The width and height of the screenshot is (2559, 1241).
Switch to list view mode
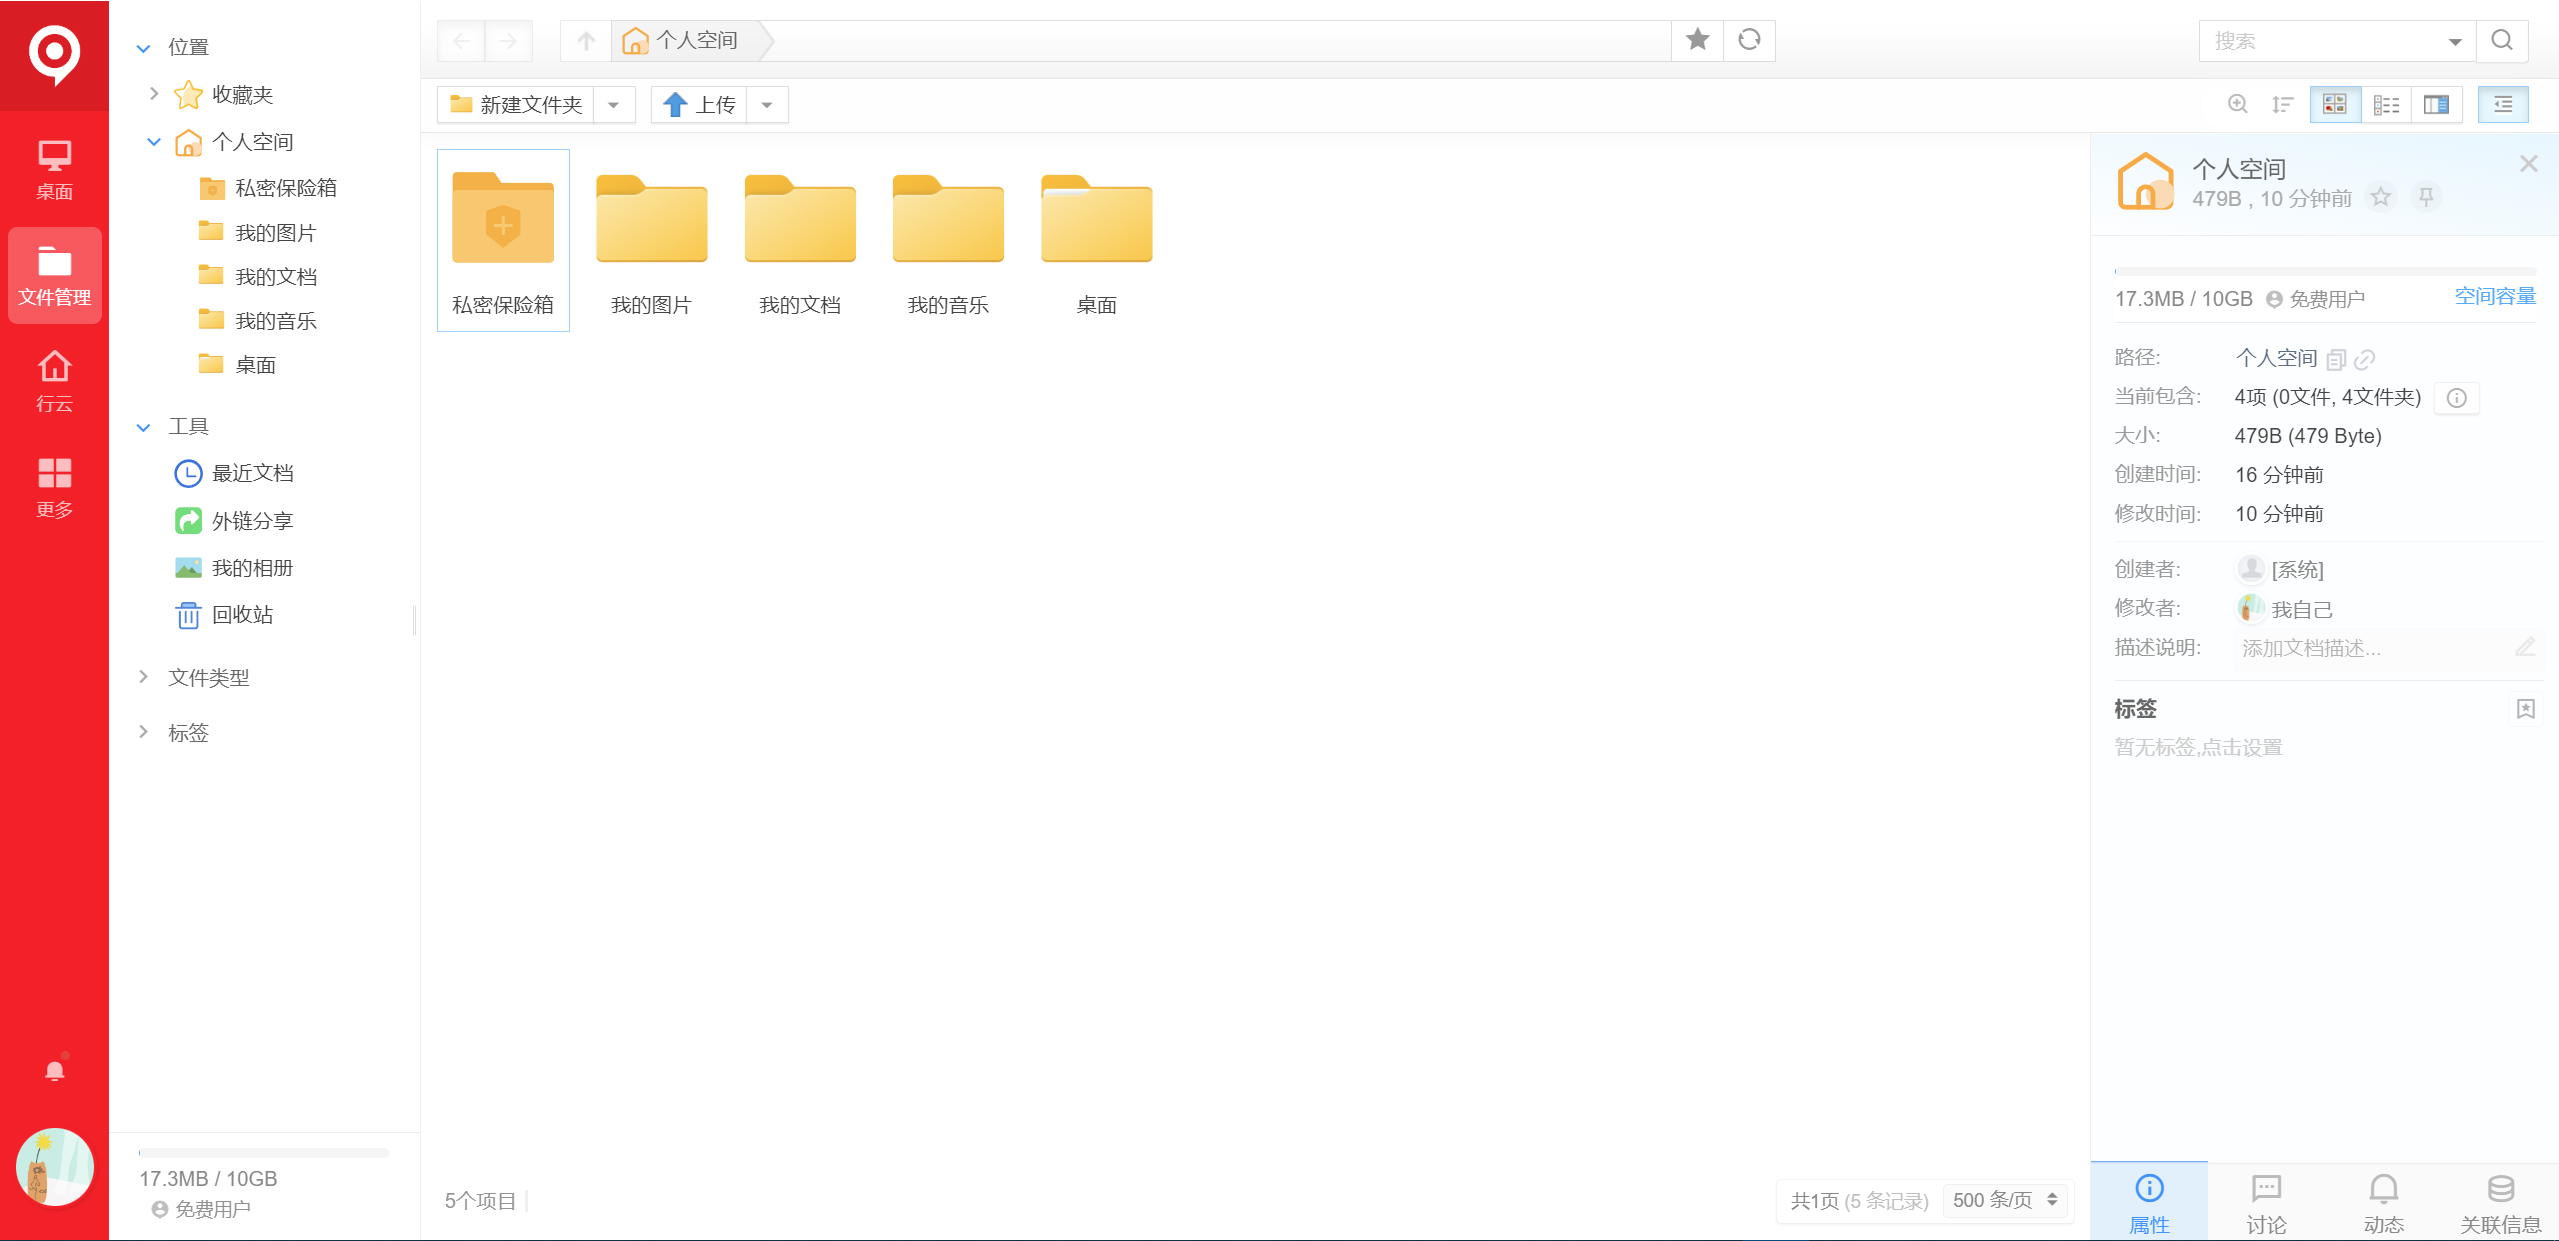click(2386, 105)
